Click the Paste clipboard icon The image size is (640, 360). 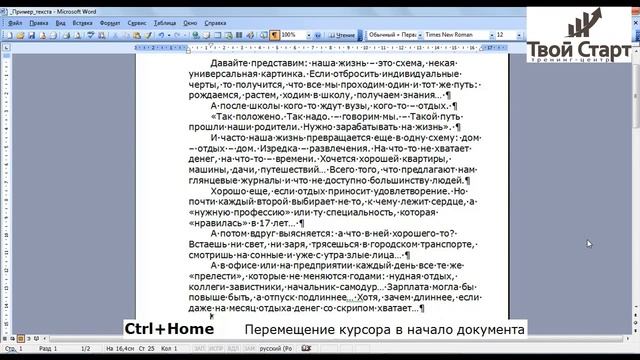pyautogui.click(x=137, y=36)
